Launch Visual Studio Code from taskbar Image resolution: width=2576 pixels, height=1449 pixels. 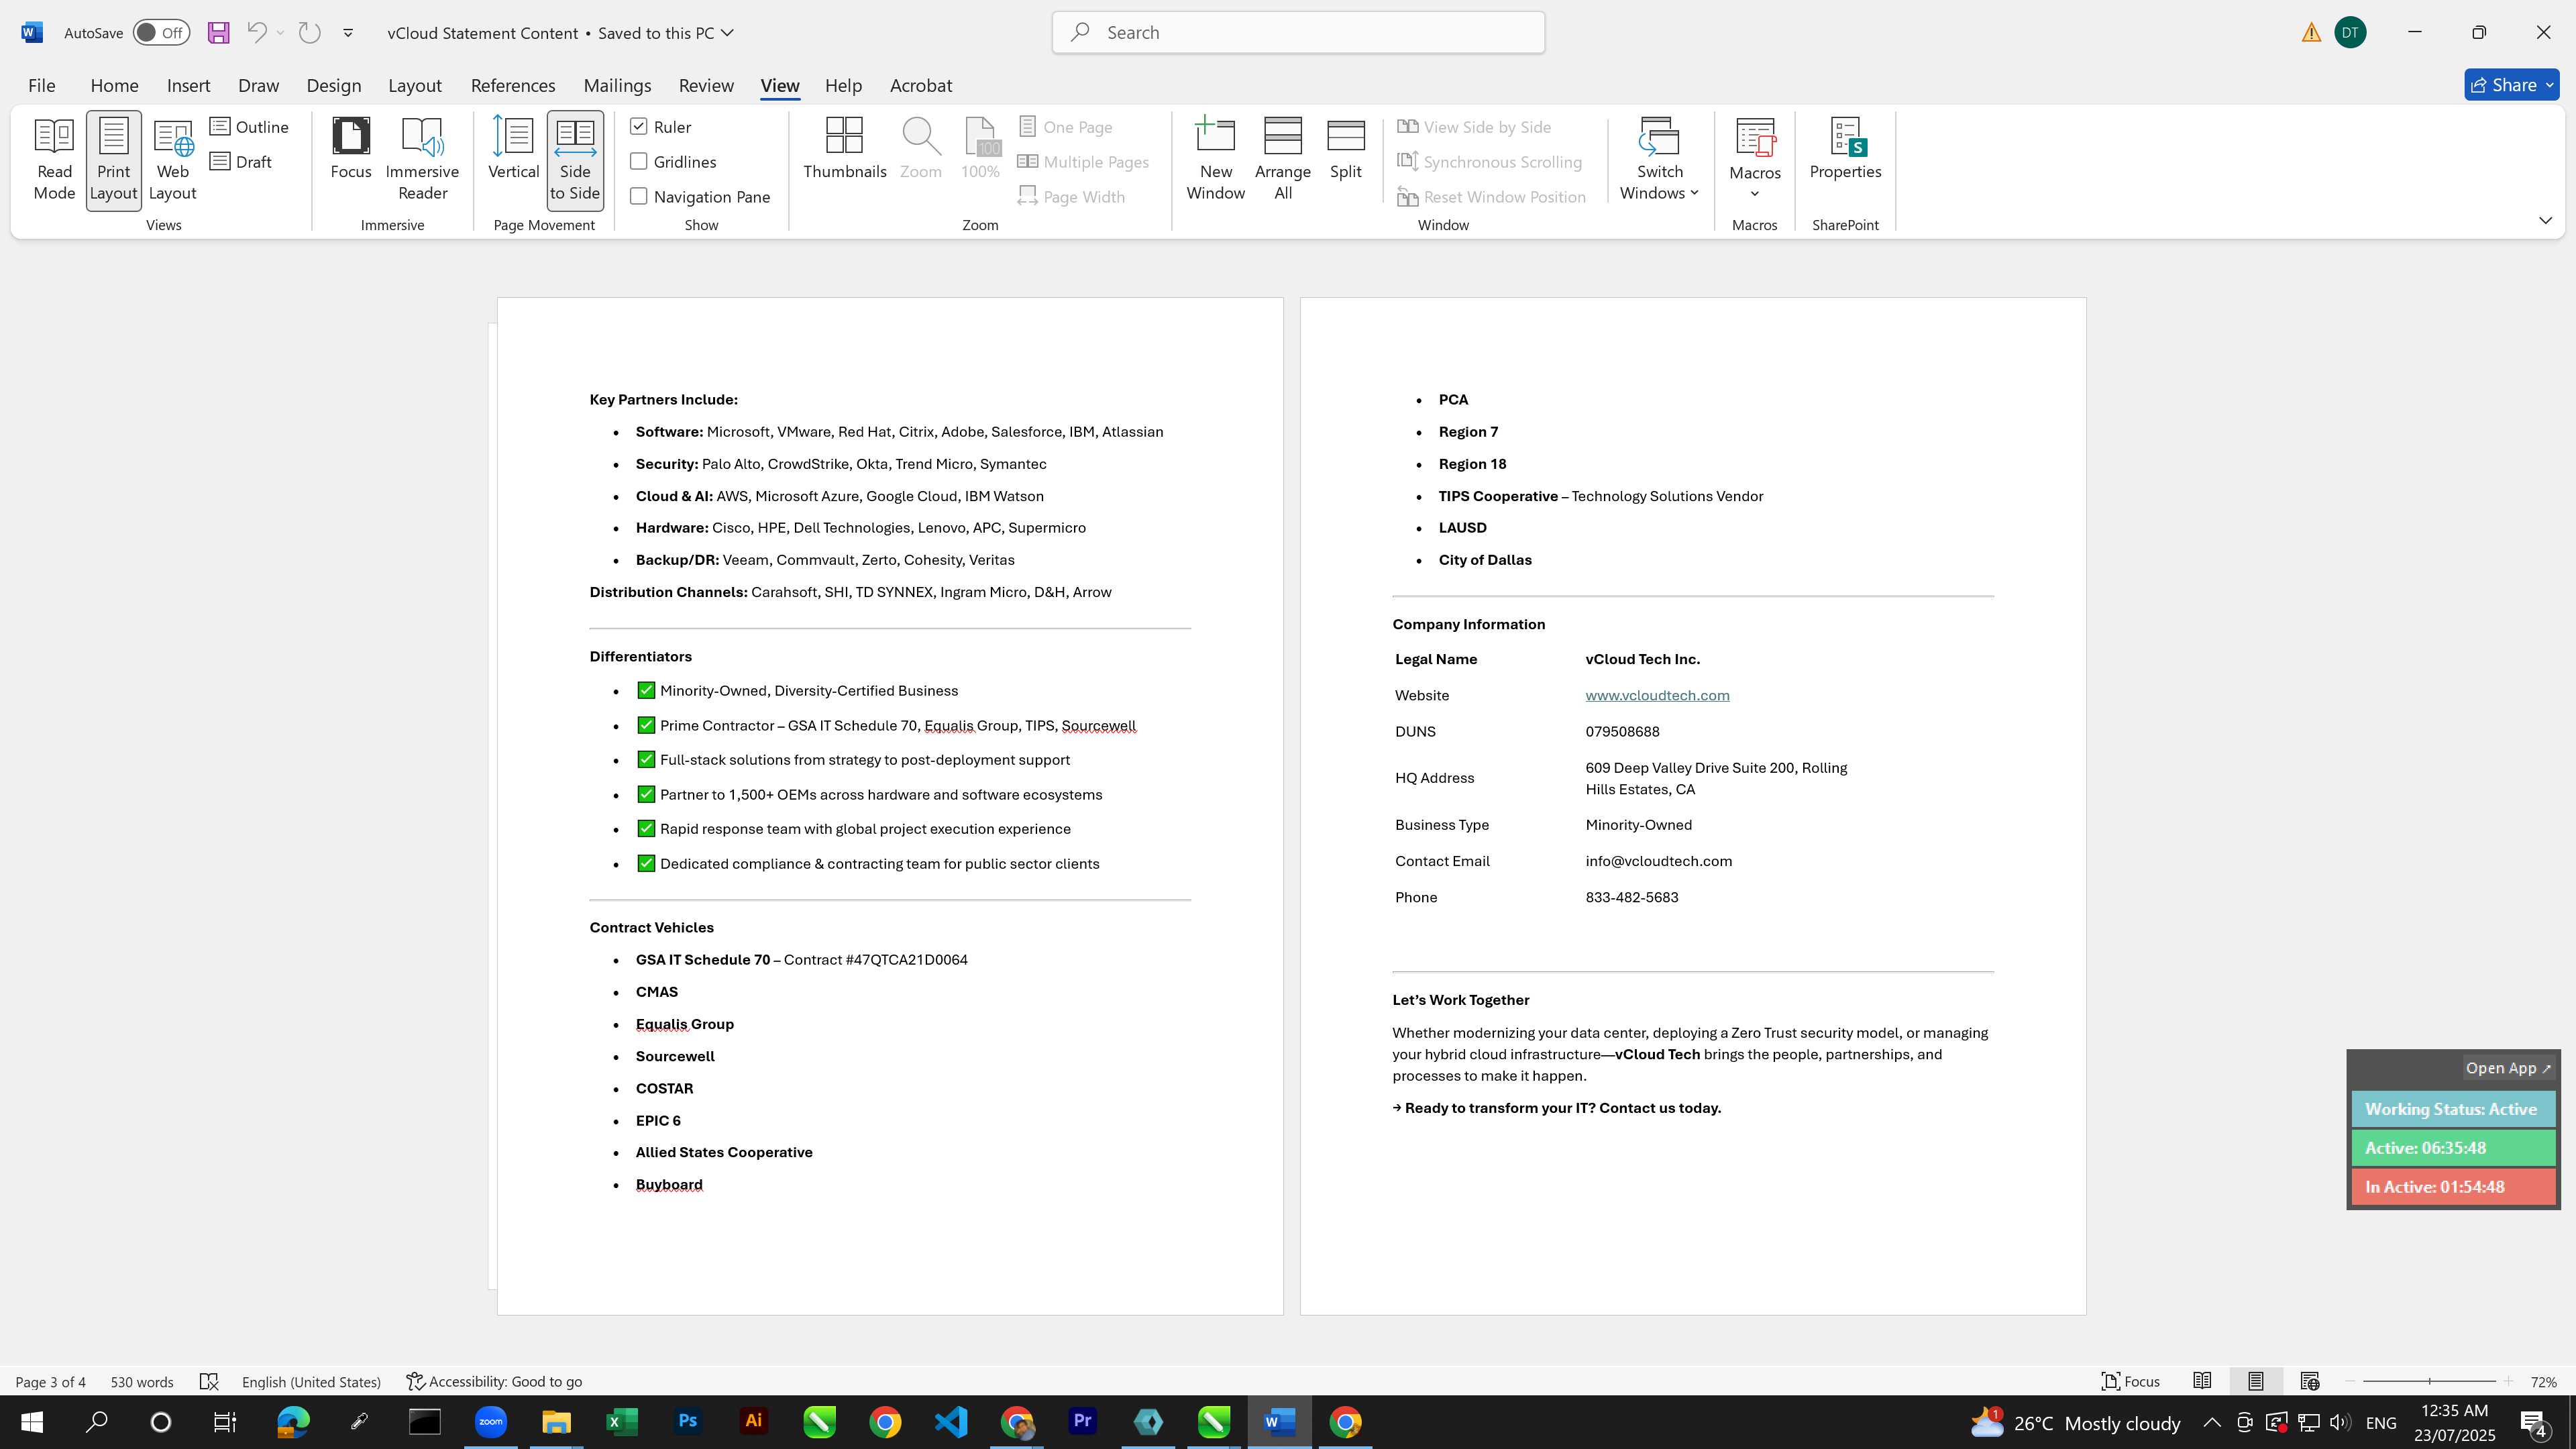[951, 1422]
